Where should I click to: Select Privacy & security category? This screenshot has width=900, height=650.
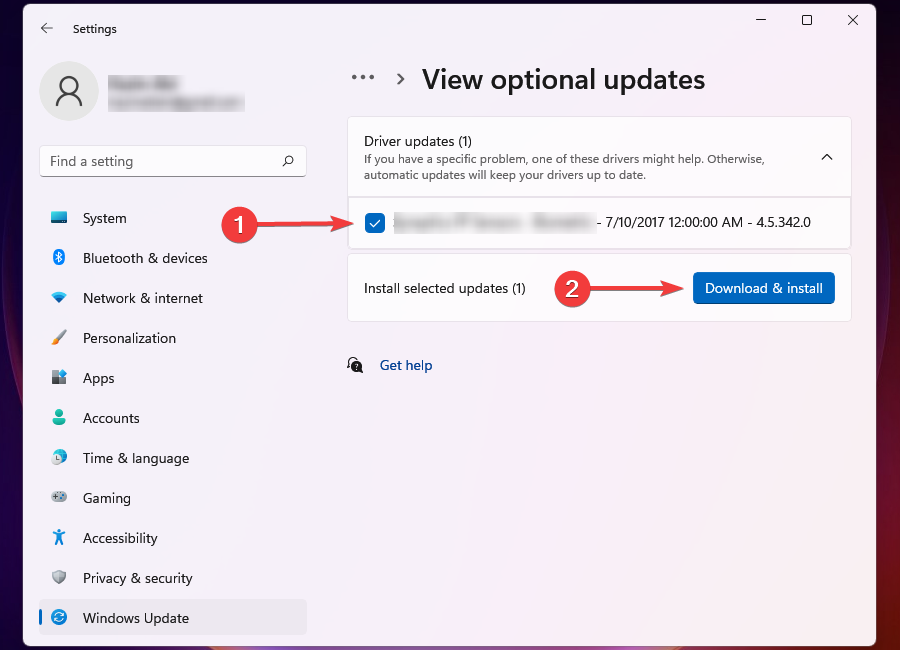point(173,578)
